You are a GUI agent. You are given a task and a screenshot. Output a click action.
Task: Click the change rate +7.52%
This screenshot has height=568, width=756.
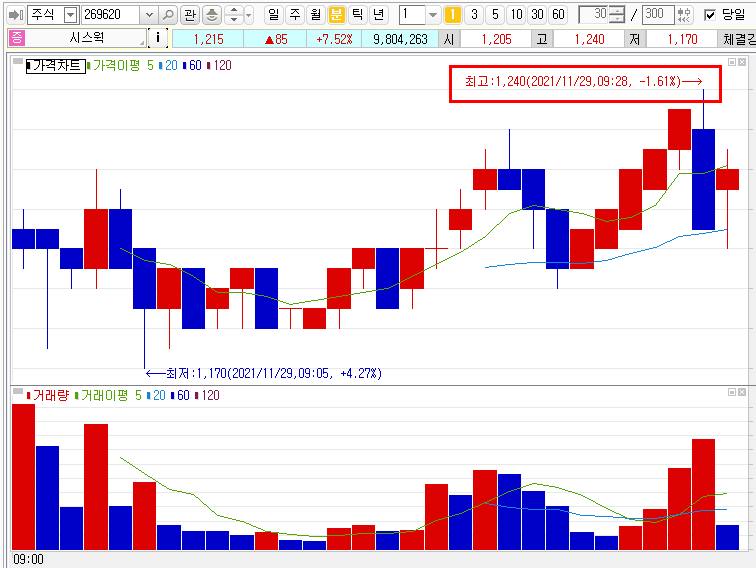[x=334, y=39]
